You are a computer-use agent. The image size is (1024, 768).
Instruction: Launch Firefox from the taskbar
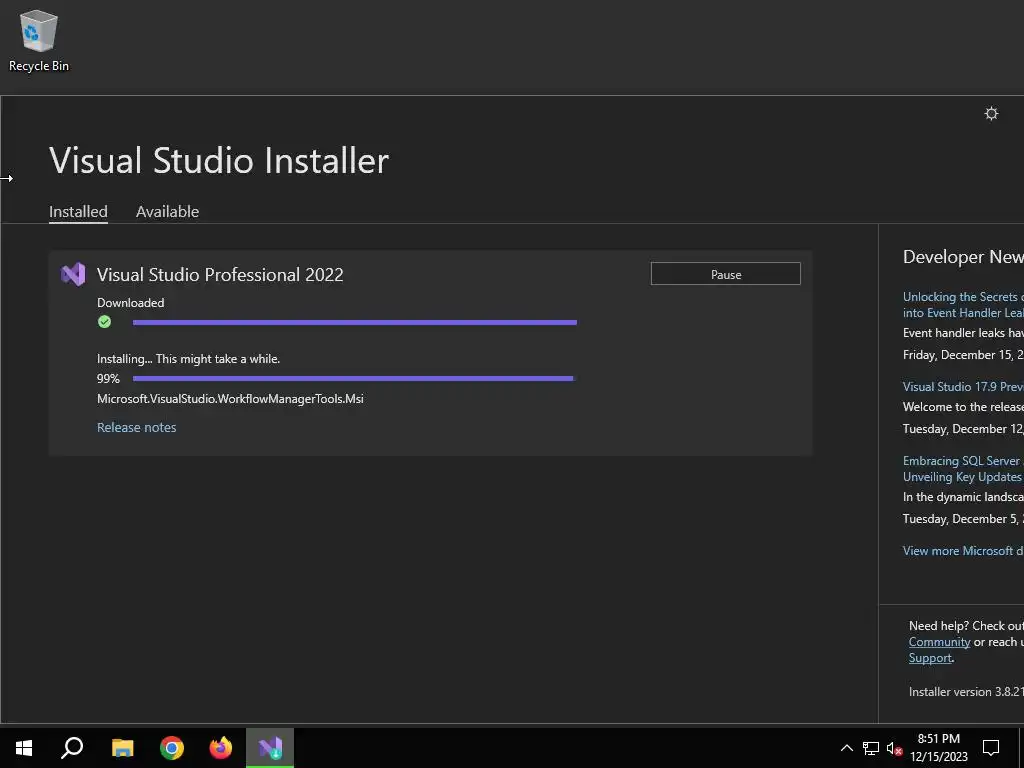tap(221, 748)
